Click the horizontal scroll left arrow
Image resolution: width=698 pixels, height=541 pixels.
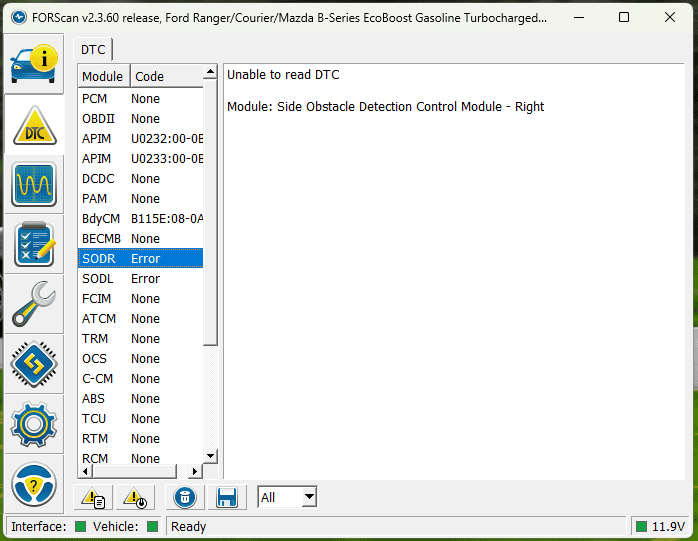tap(85, 471)
